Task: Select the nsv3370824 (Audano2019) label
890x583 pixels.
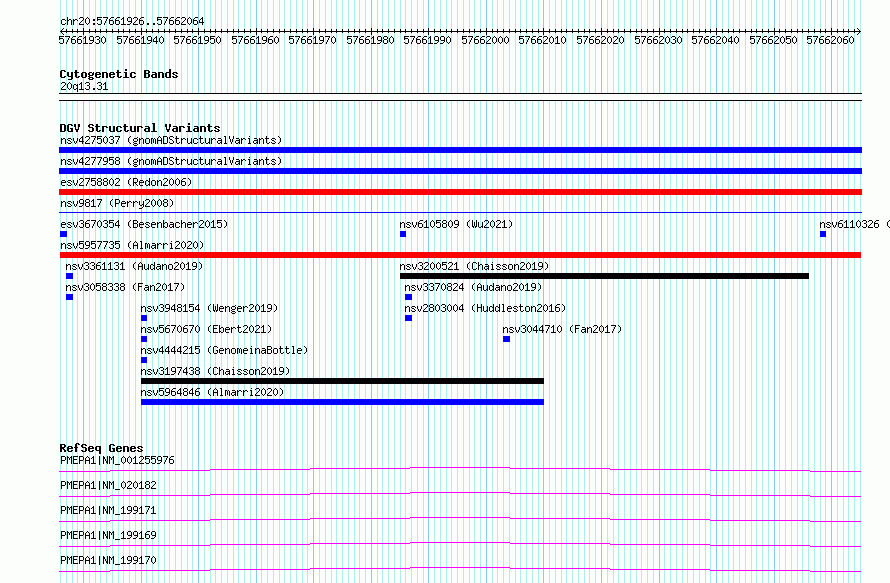Action: (473, 287)
